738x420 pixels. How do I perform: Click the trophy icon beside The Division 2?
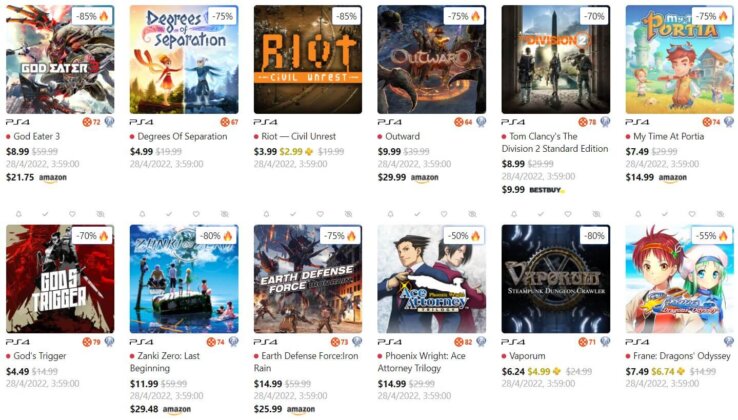coord(605,122)
